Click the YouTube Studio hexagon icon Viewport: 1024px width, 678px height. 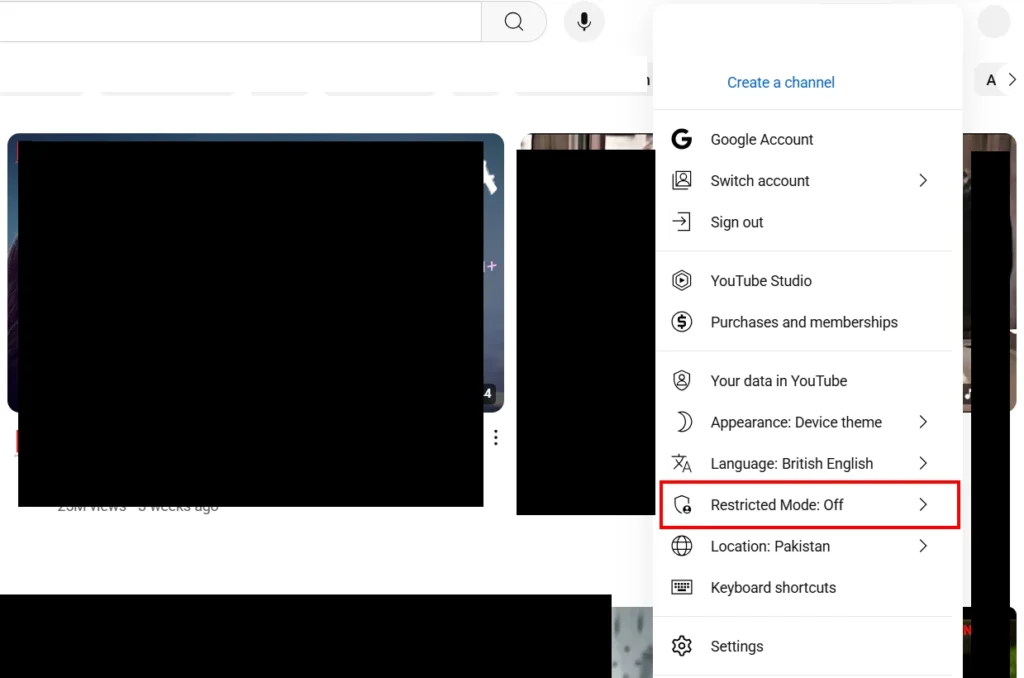point(682,281)
